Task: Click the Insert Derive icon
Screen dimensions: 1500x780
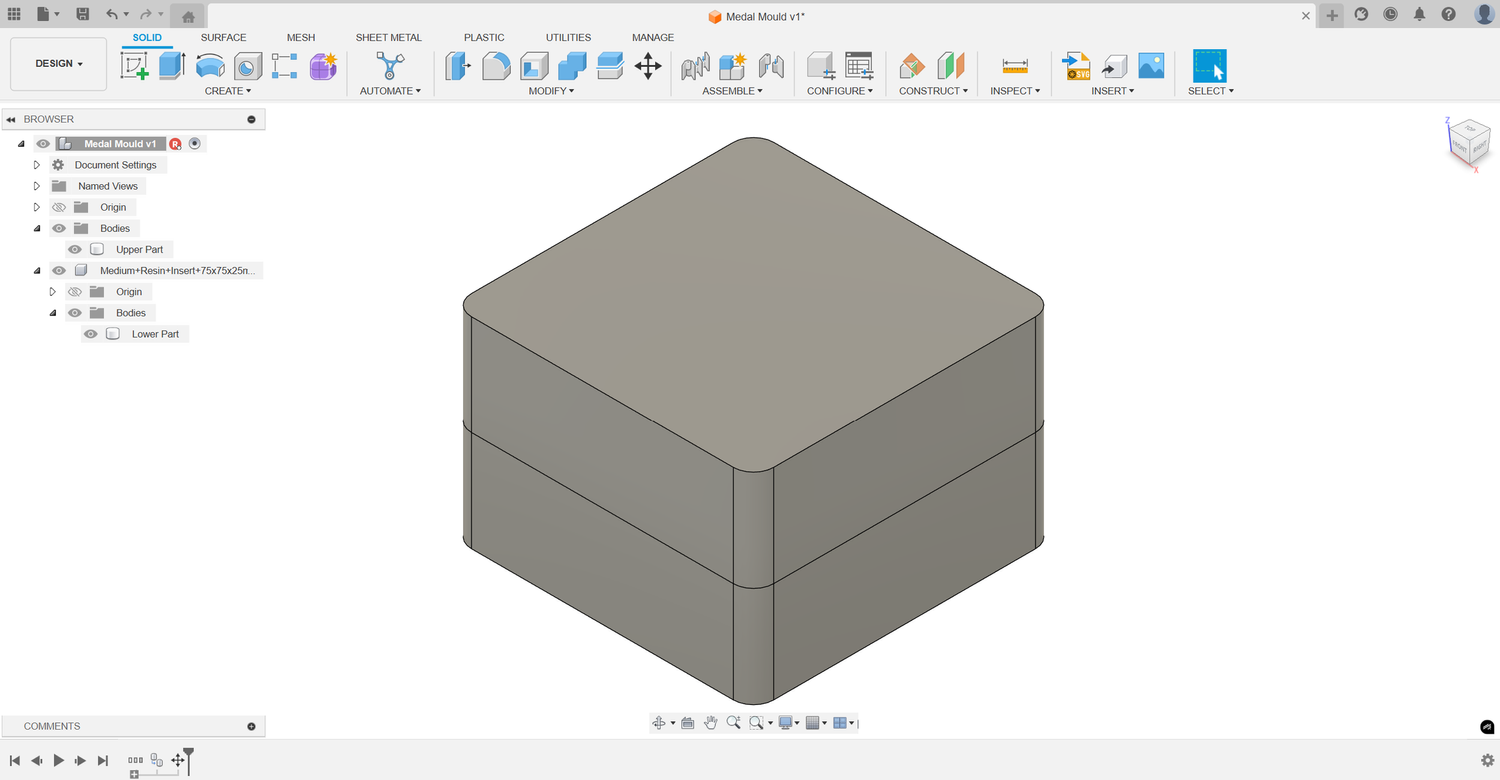Action: point(1114,66)
